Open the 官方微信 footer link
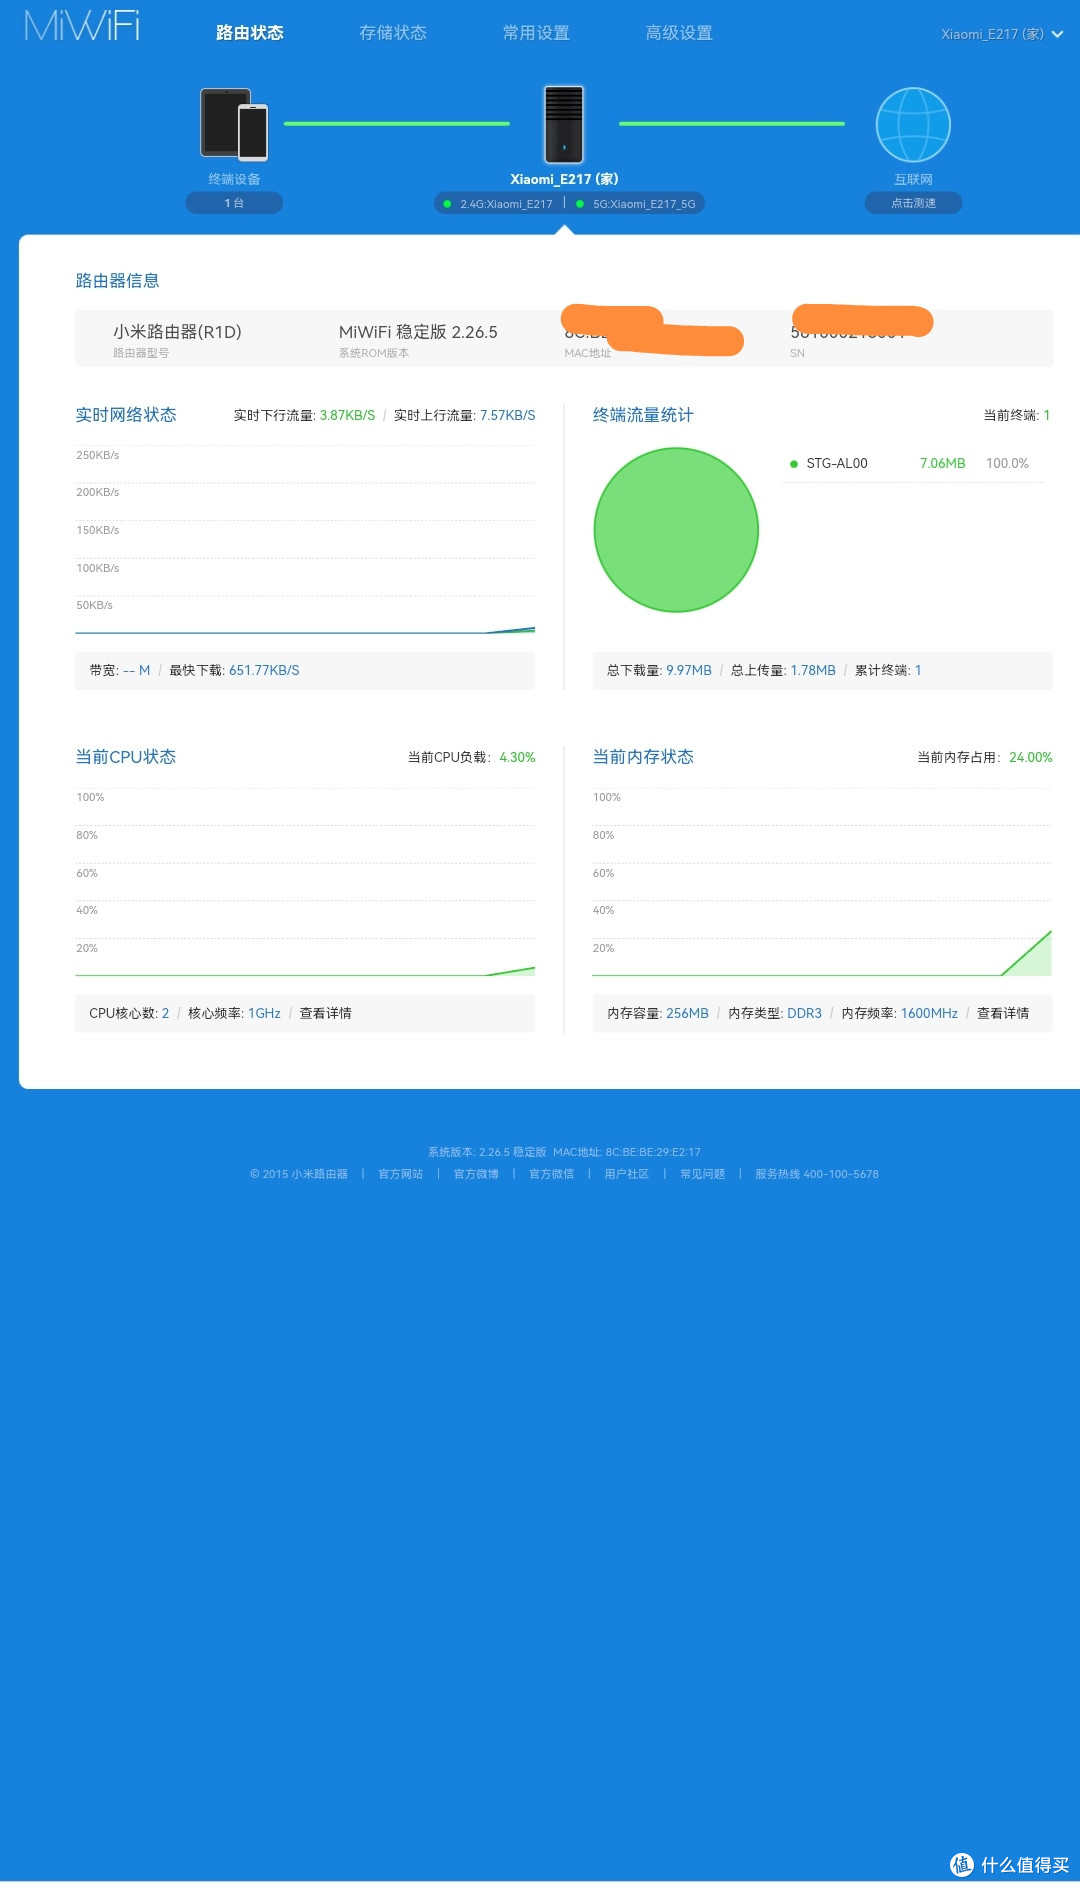Screen dimensions: 1080x1888 click(x=551, y=1175)
